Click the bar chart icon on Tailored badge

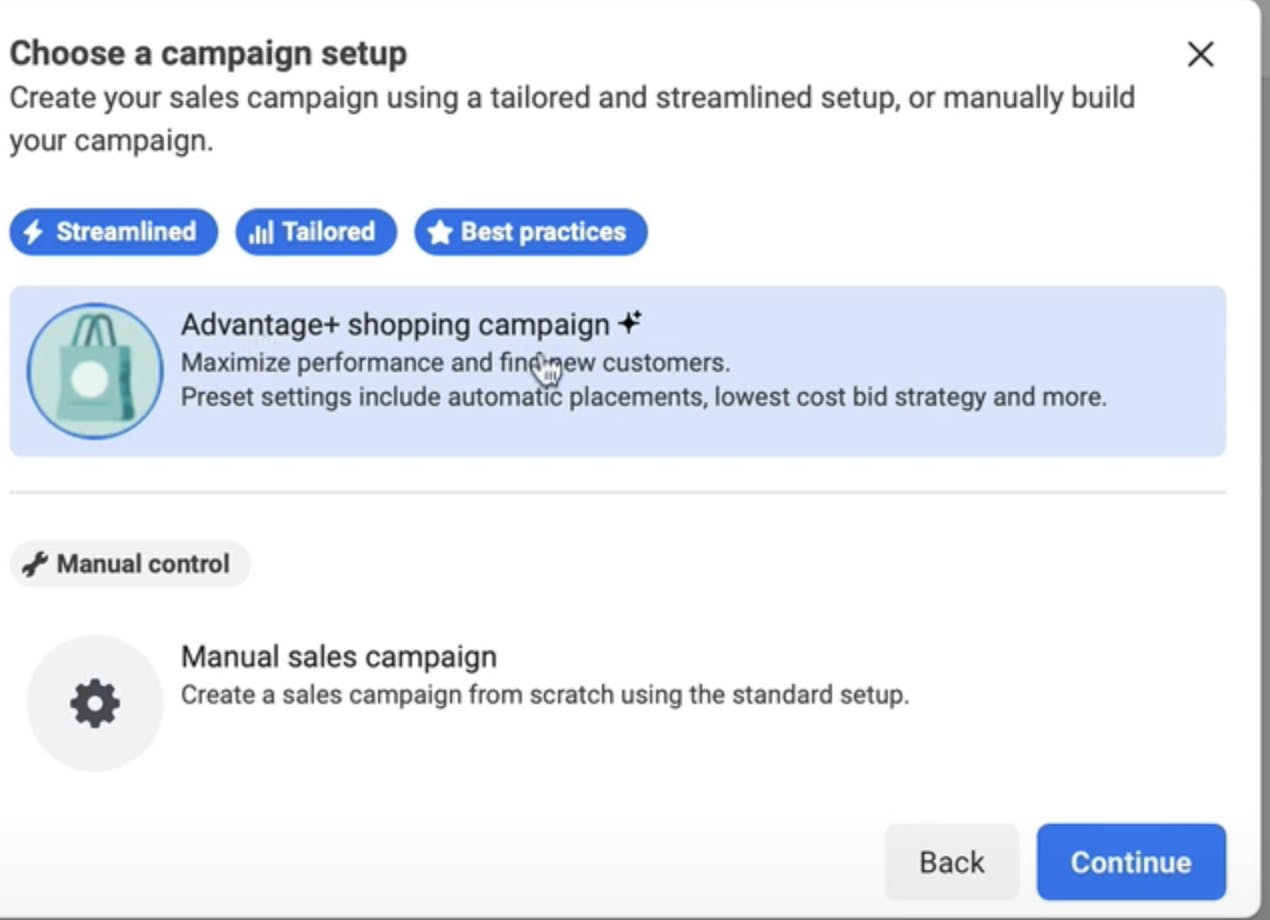(261, 233)
